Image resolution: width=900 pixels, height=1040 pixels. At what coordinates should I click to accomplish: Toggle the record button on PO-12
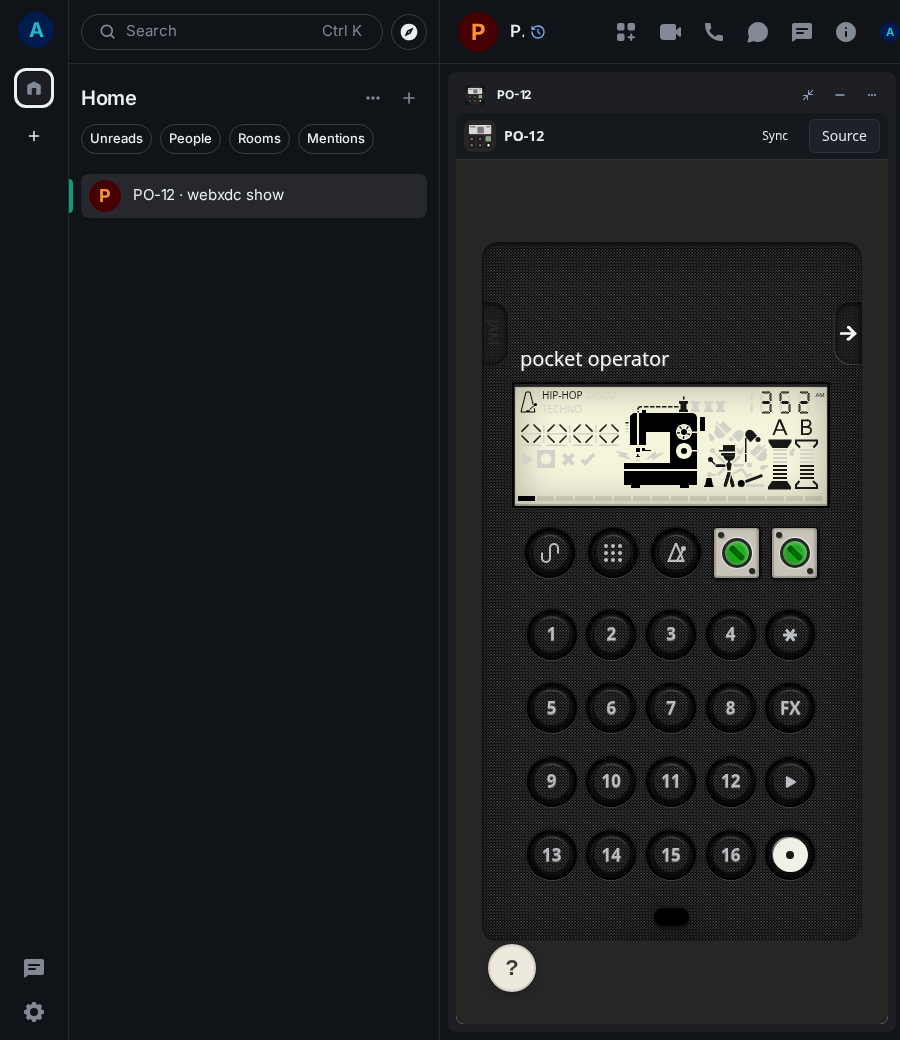pos(789,855)
